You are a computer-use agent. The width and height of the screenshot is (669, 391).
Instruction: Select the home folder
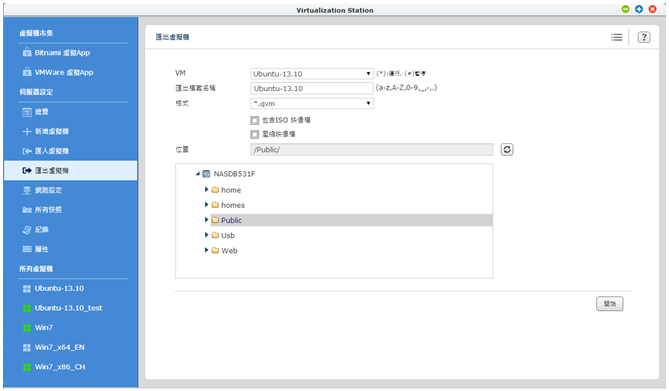(x=231, y=190)
